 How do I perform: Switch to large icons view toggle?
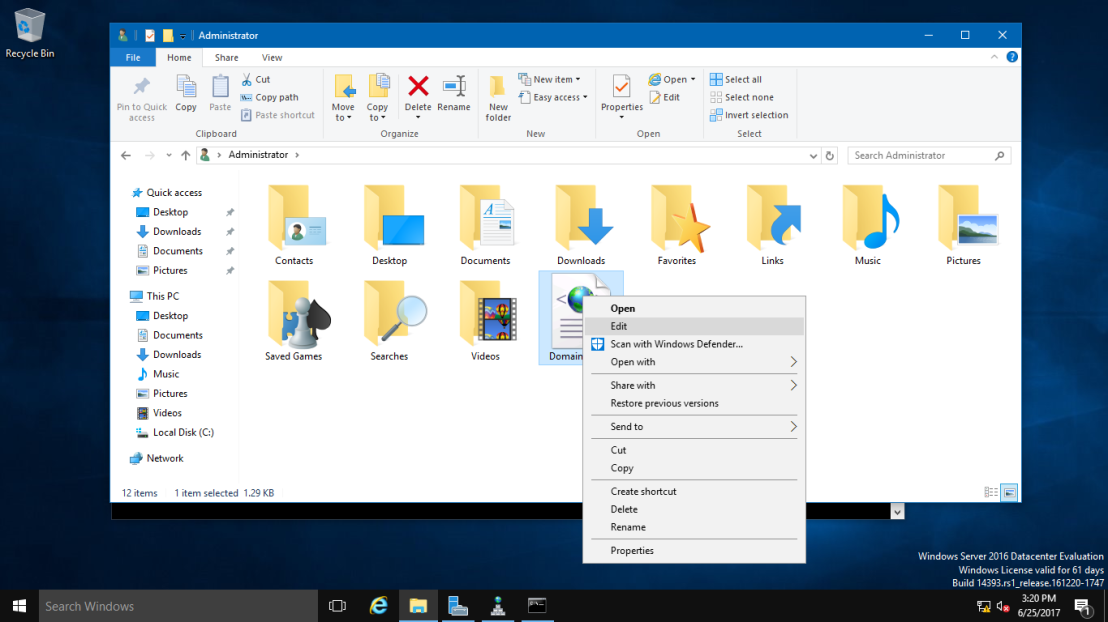1010,493
